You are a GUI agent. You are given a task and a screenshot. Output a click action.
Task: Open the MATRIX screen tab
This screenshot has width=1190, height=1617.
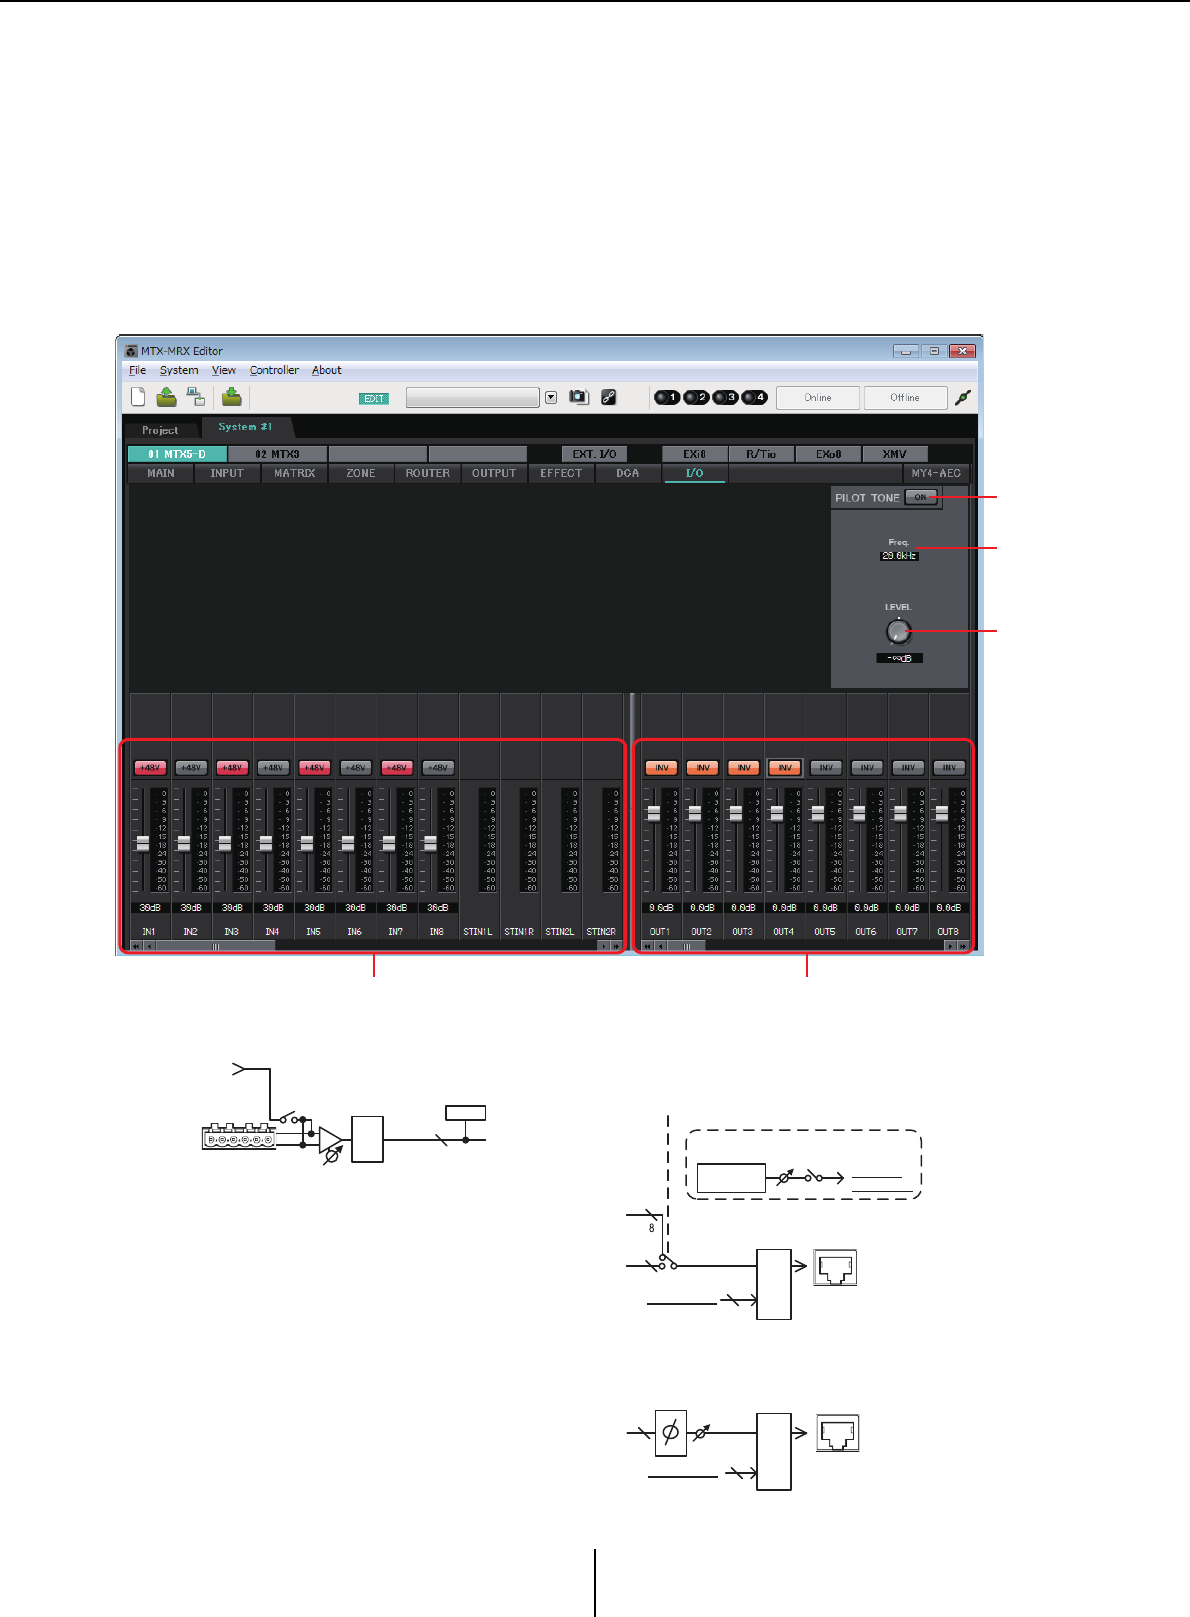pyautogui.click(x=295, y=473)
